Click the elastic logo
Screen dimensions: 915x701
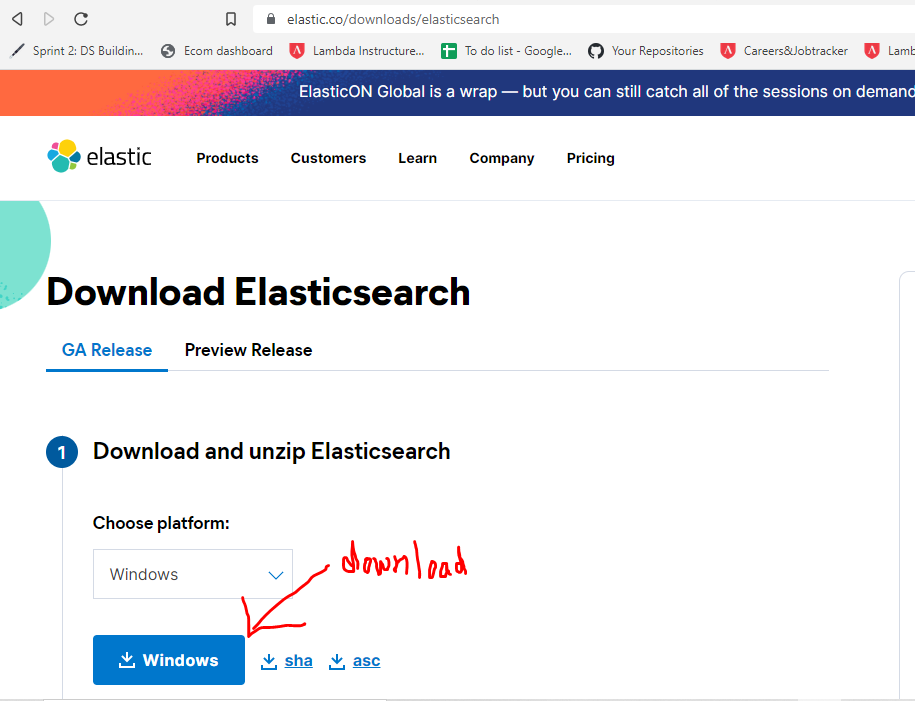(99, 156)
